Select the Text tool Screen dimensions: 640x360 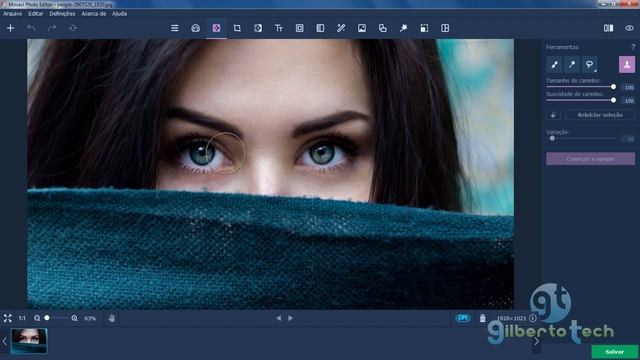click(x=279, y=28)
